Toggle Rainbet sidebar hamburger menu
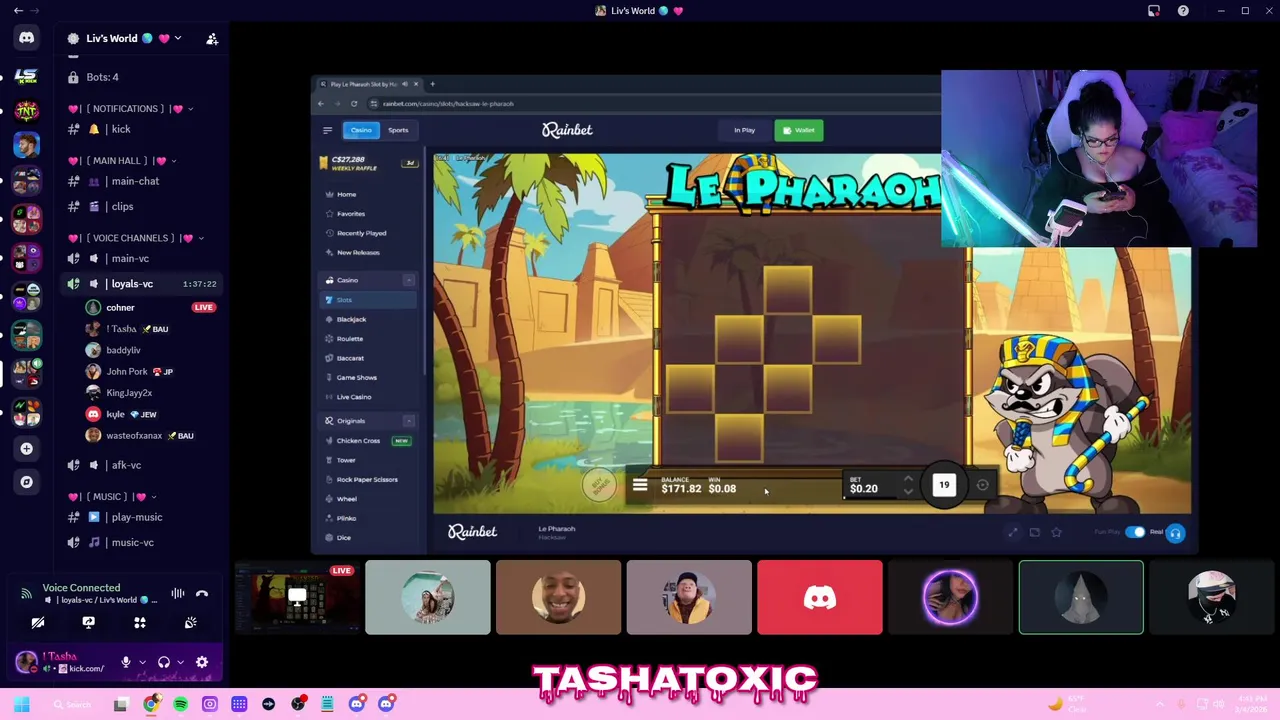The height and width of the screenshot is (720, 1280). [x=327, y=130]
